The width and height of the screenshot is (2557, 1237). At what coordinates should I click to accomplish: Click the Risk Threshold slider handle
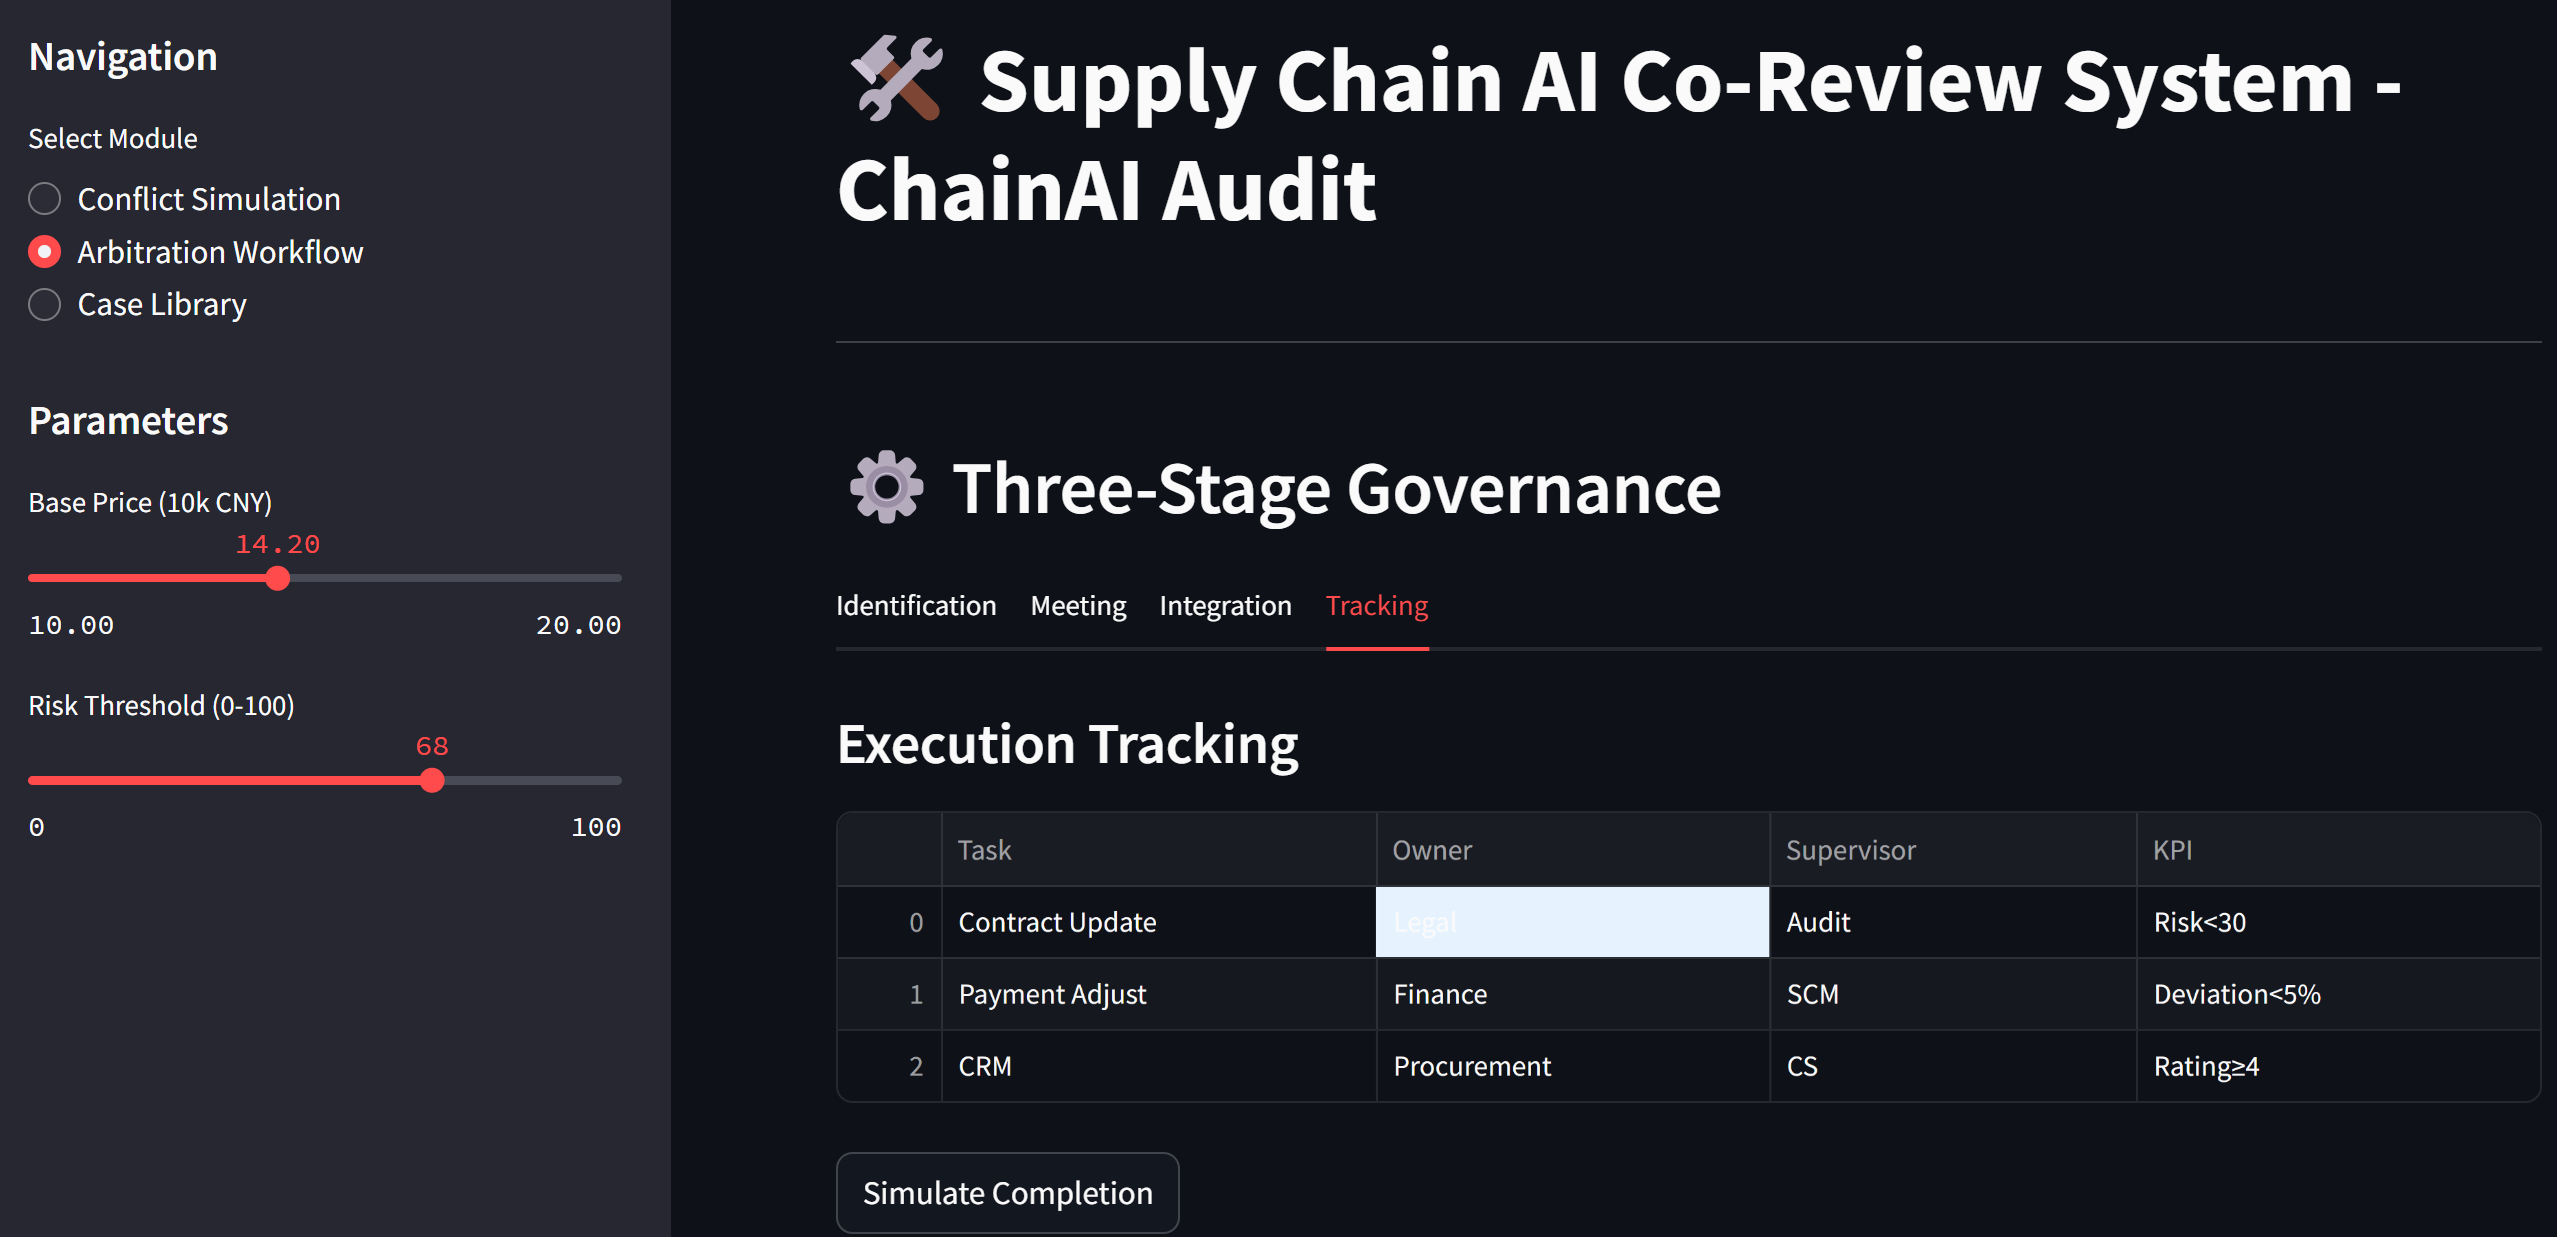point(432,780)
